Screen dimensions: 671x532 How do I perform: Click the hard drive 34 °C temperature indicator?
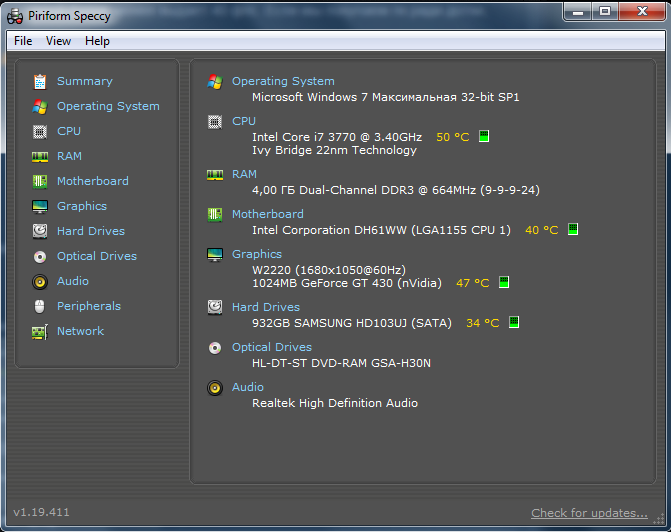(x=514, y=323)
